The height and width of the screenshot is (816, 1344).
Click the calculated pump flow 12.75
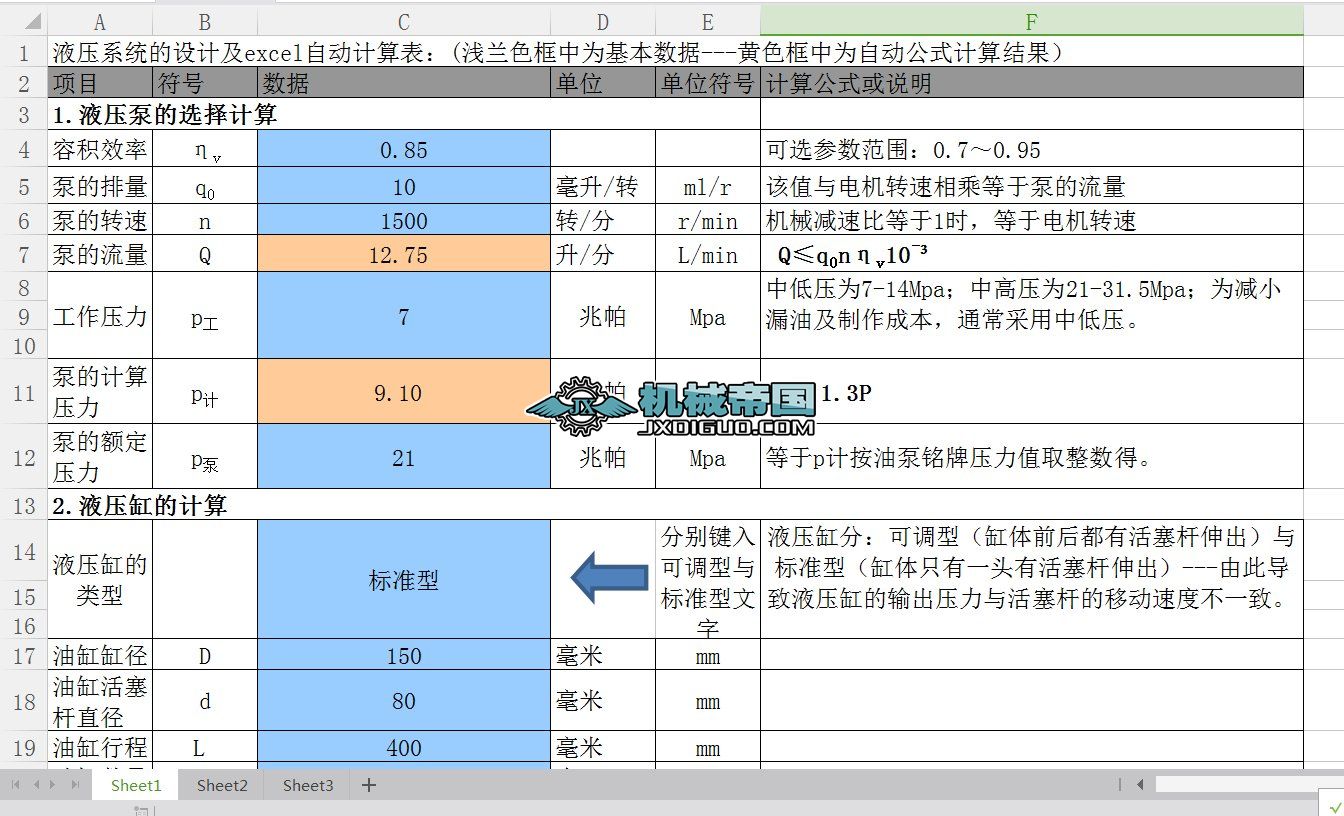point(404,255)
